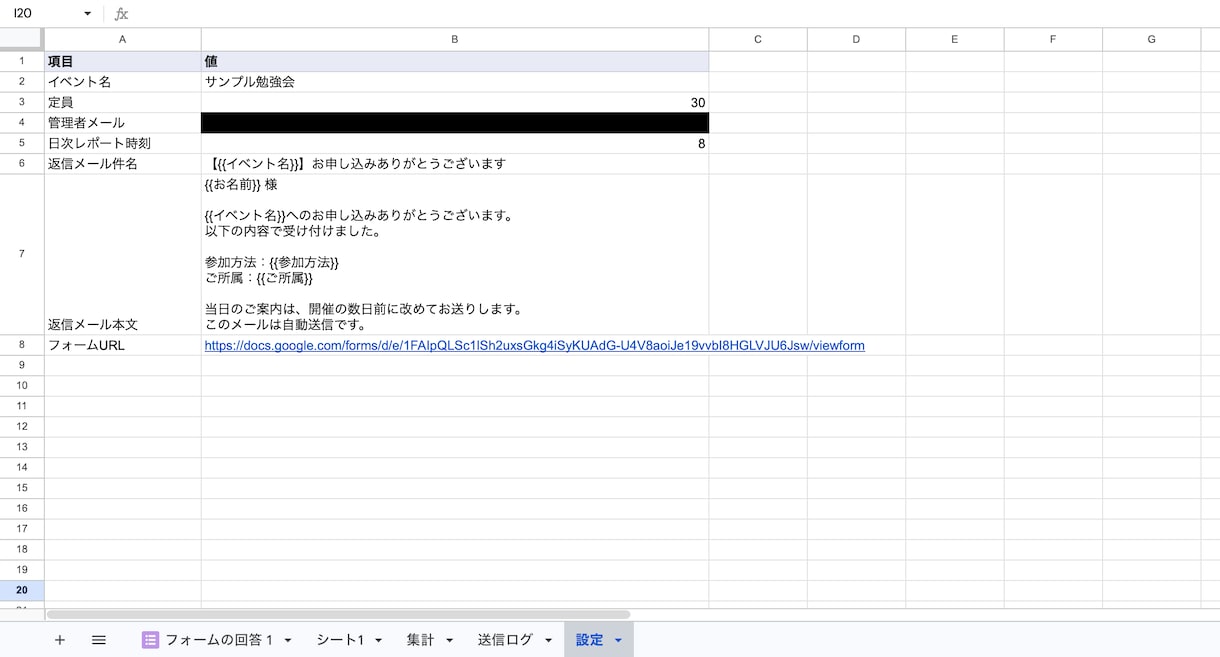The height and width of the screenshot is (657, 1220).
Task: Click cell フォームURL
Action: [x=123, y=345]
